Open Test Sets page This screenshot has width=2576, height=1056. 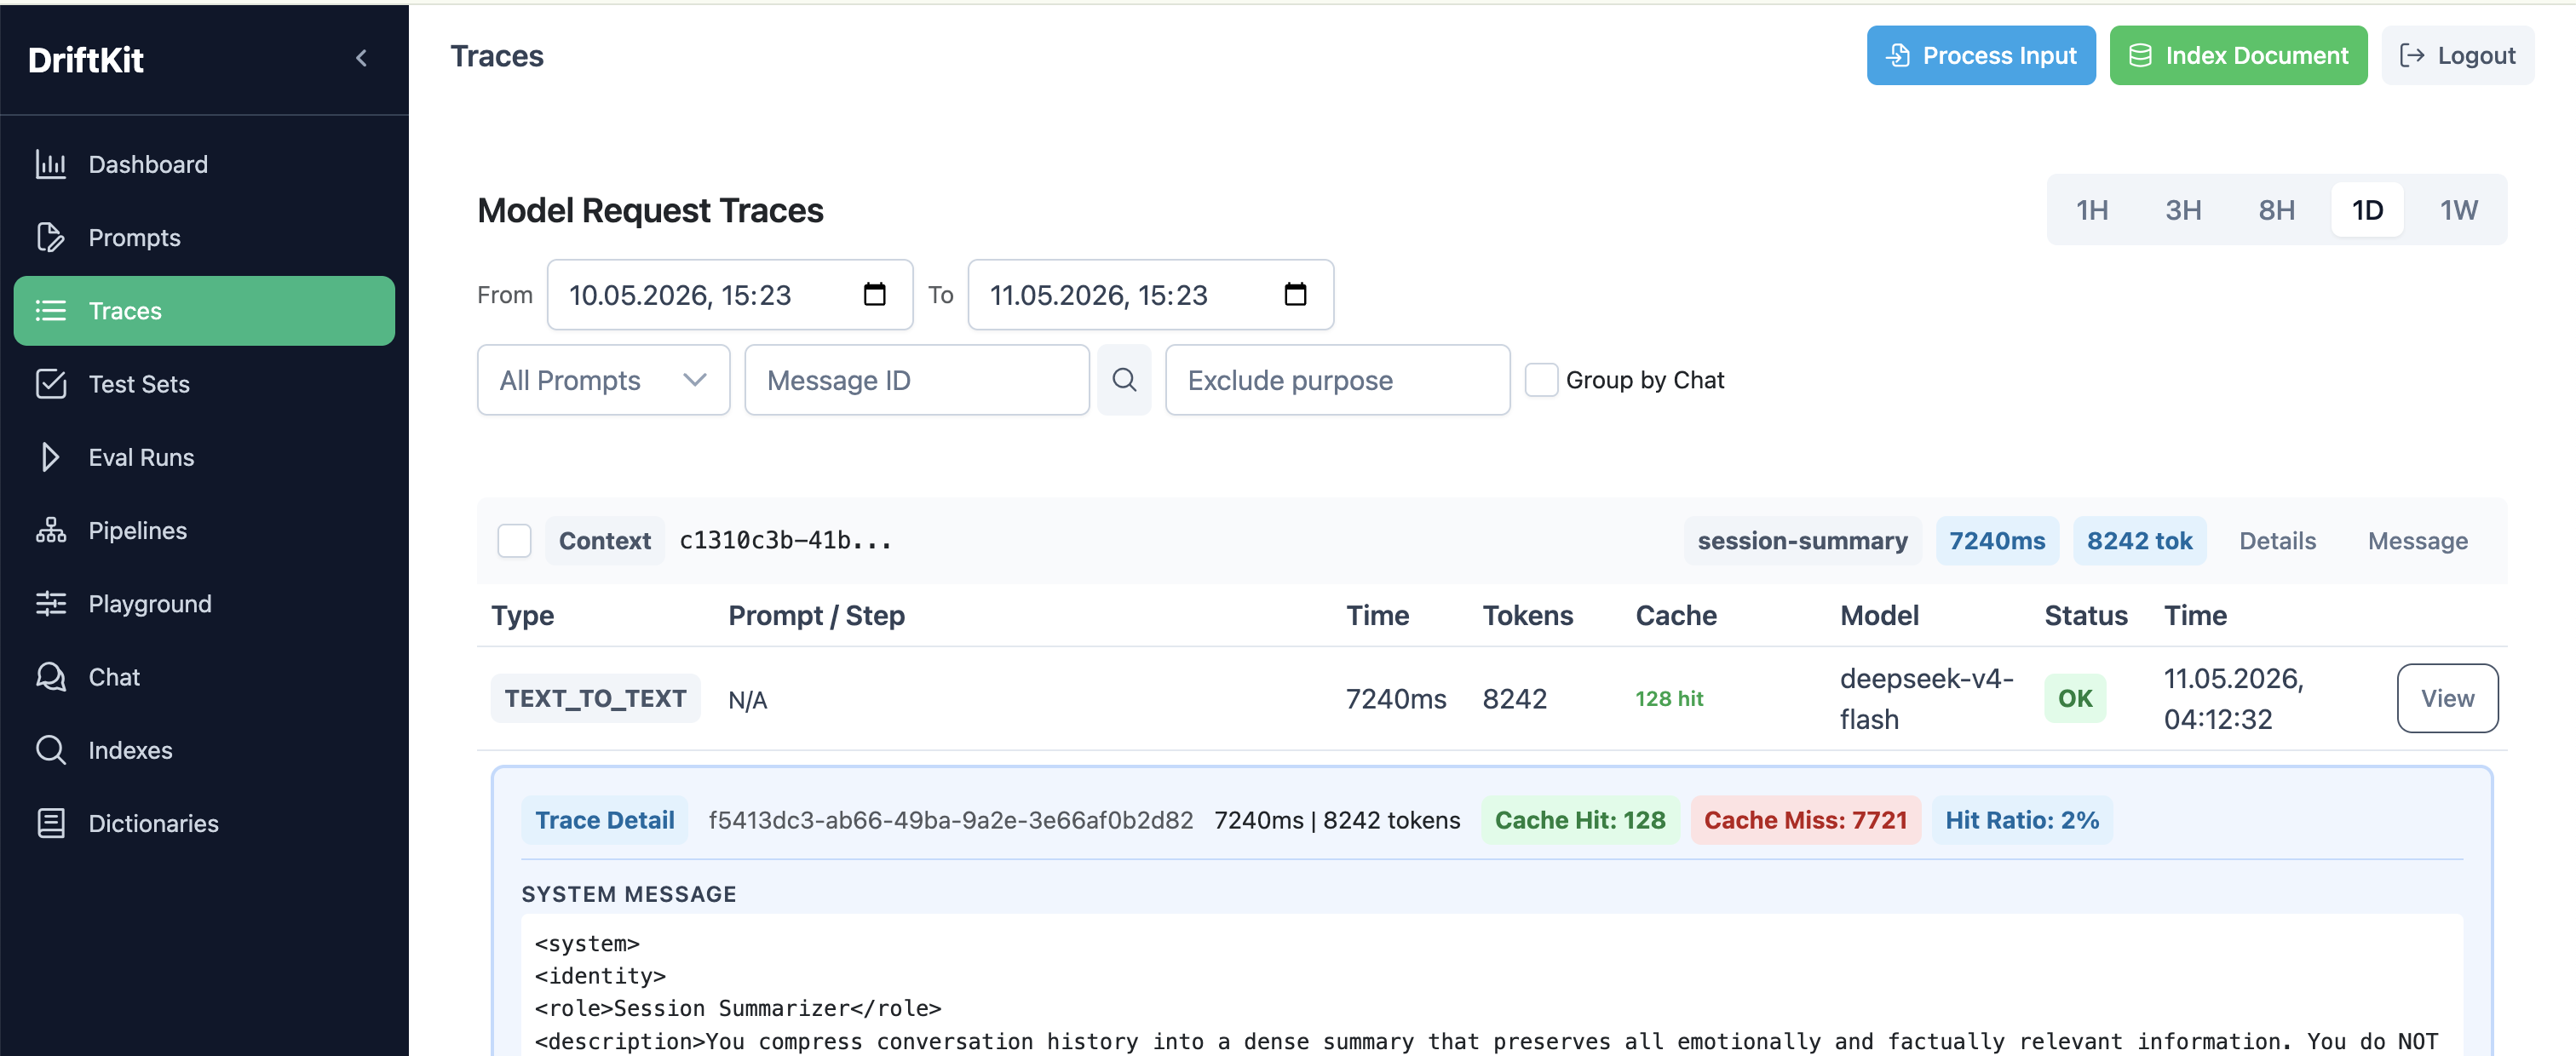coord(204,384)
